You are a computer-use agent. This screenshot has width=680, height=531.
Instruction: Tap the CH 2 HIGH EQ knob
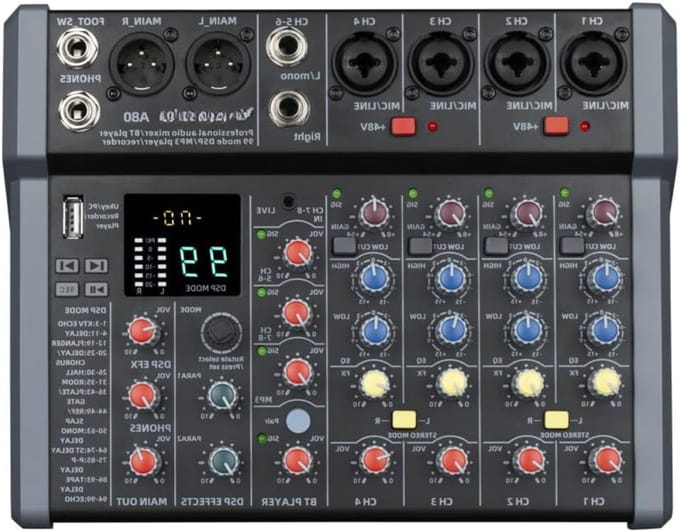pos(528,278)
